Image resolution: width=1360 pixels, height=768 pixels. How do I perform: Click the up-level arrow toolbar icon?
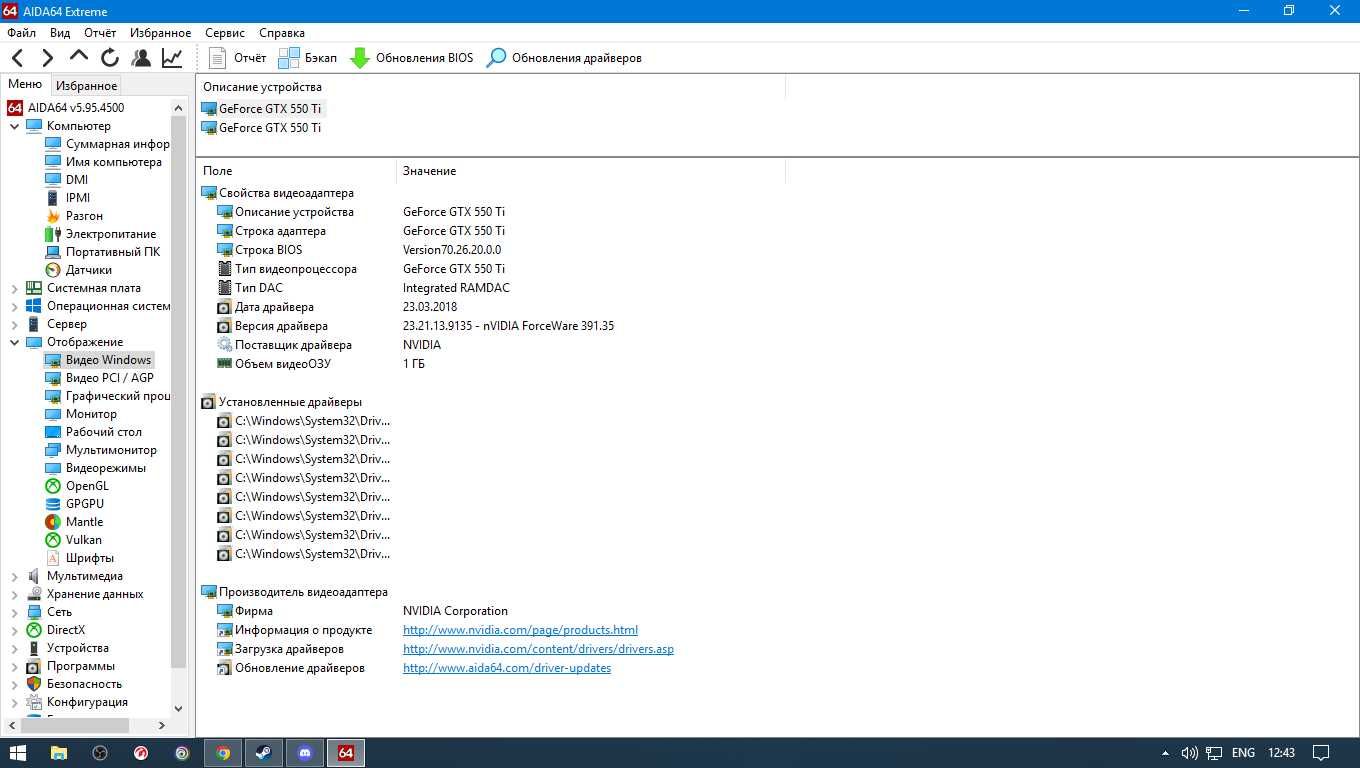click(78, 58)
